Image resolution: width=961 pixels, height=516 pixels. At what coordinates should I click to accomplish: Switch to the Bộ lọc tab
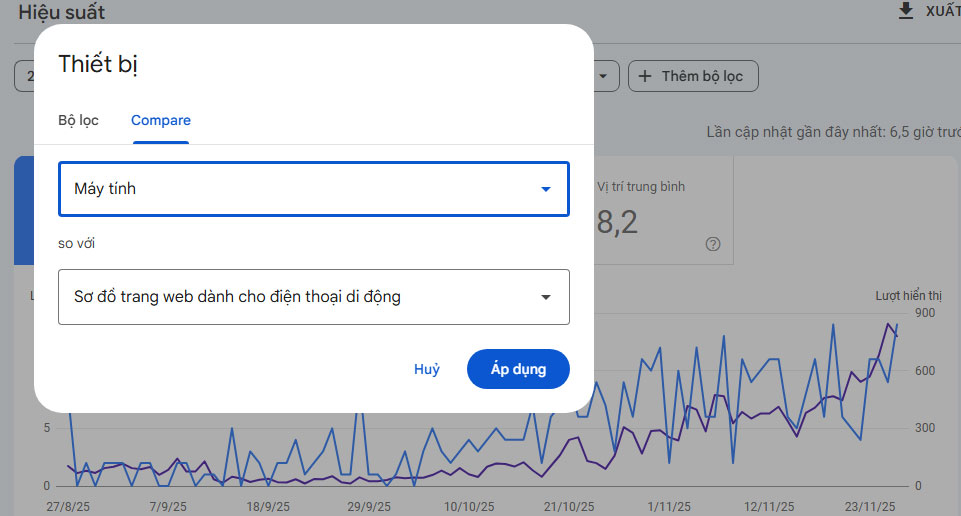(78, 120)
